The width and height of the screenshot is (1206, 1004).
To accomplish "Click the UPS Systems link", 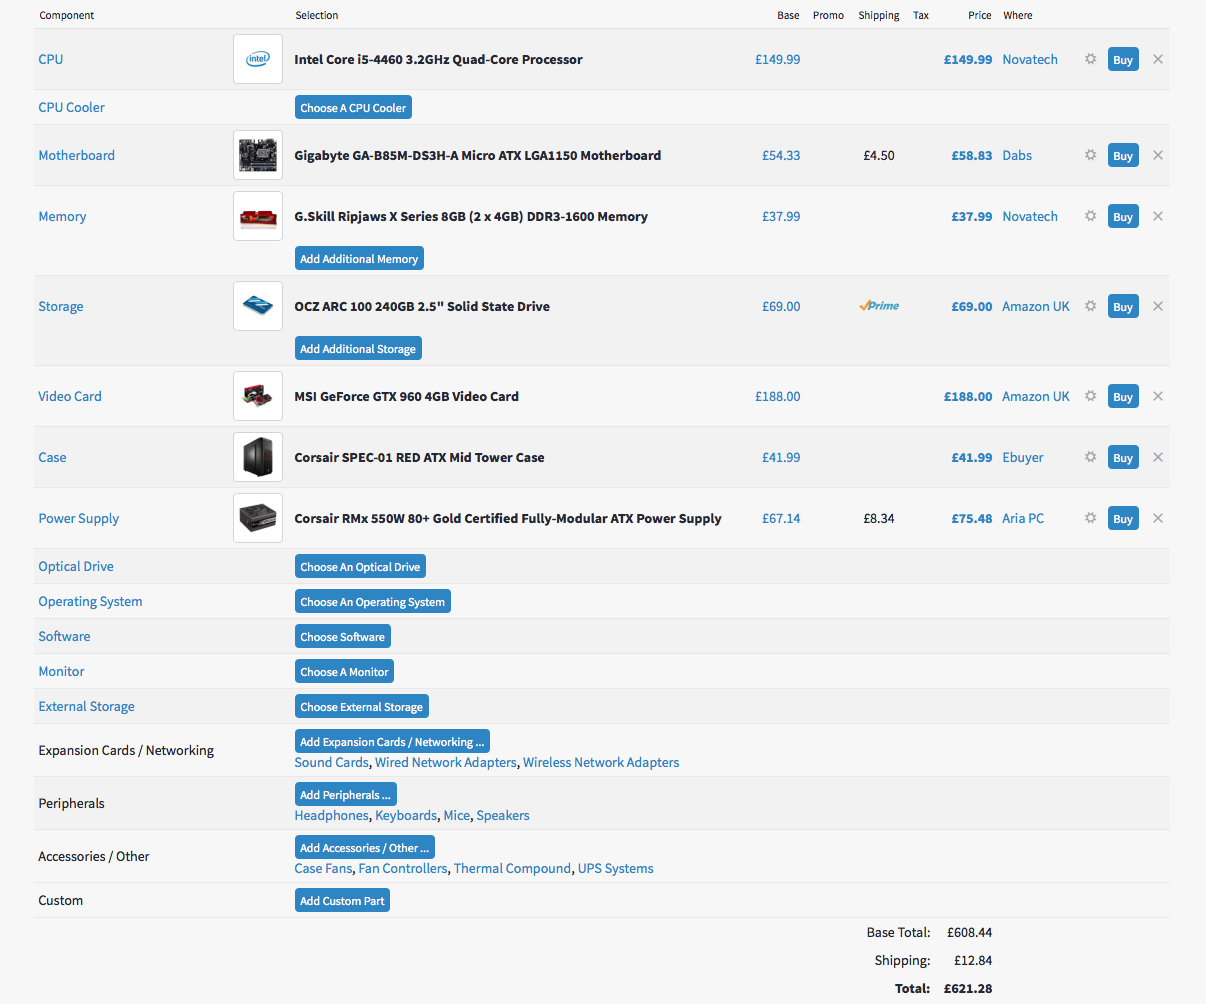I will coord(615,868).
